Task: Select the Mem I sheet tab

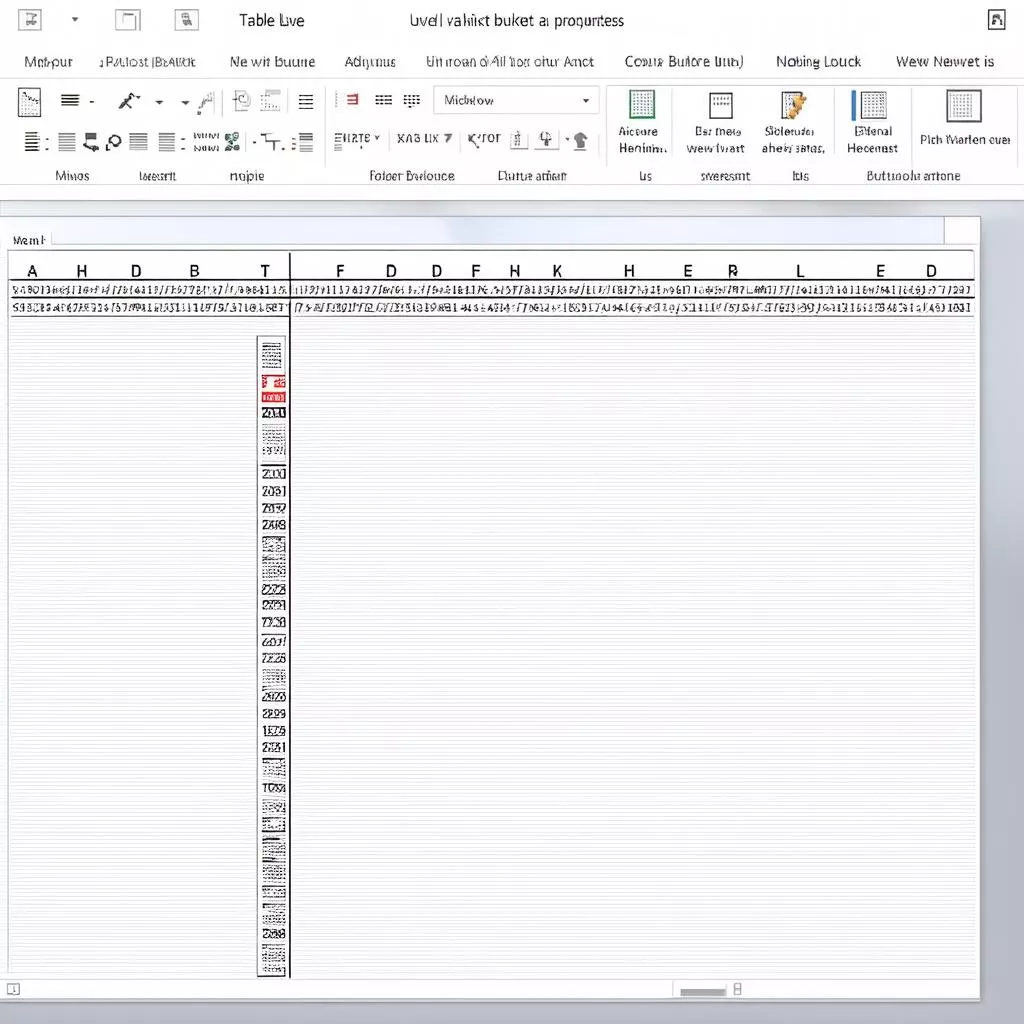Action: click(28, 239)
